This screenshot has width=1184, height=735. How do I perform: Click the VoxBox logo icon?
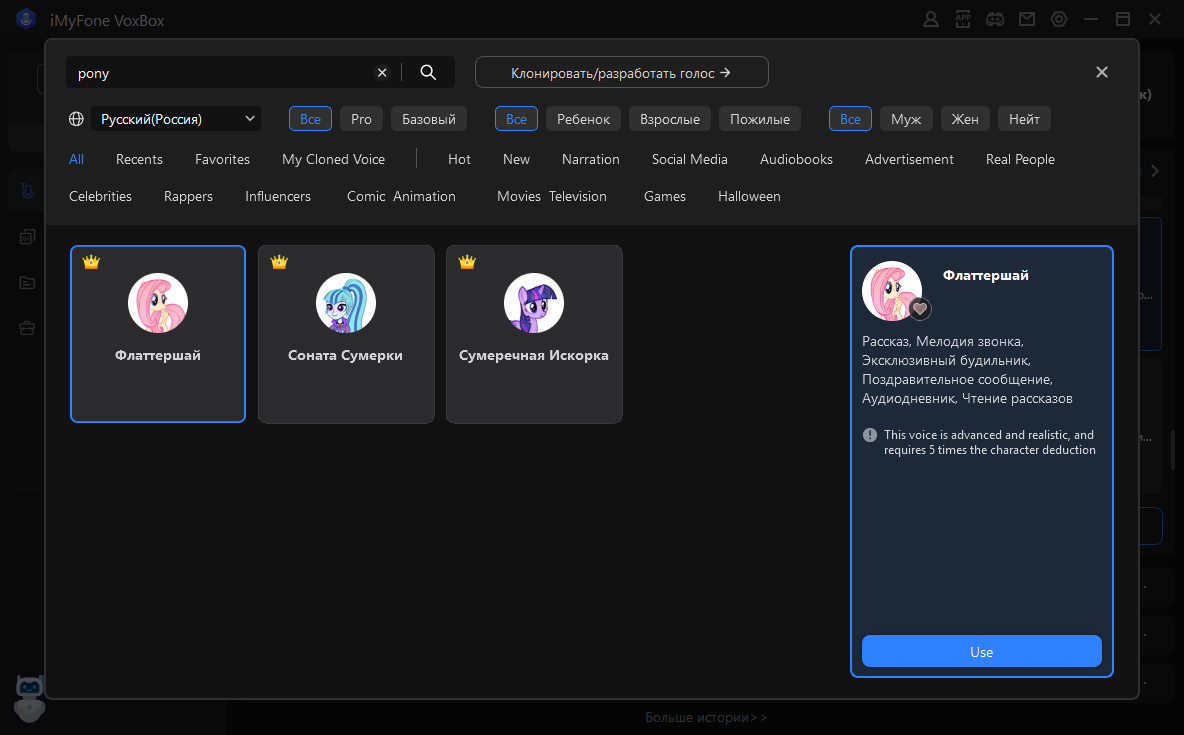click(26, 20)
